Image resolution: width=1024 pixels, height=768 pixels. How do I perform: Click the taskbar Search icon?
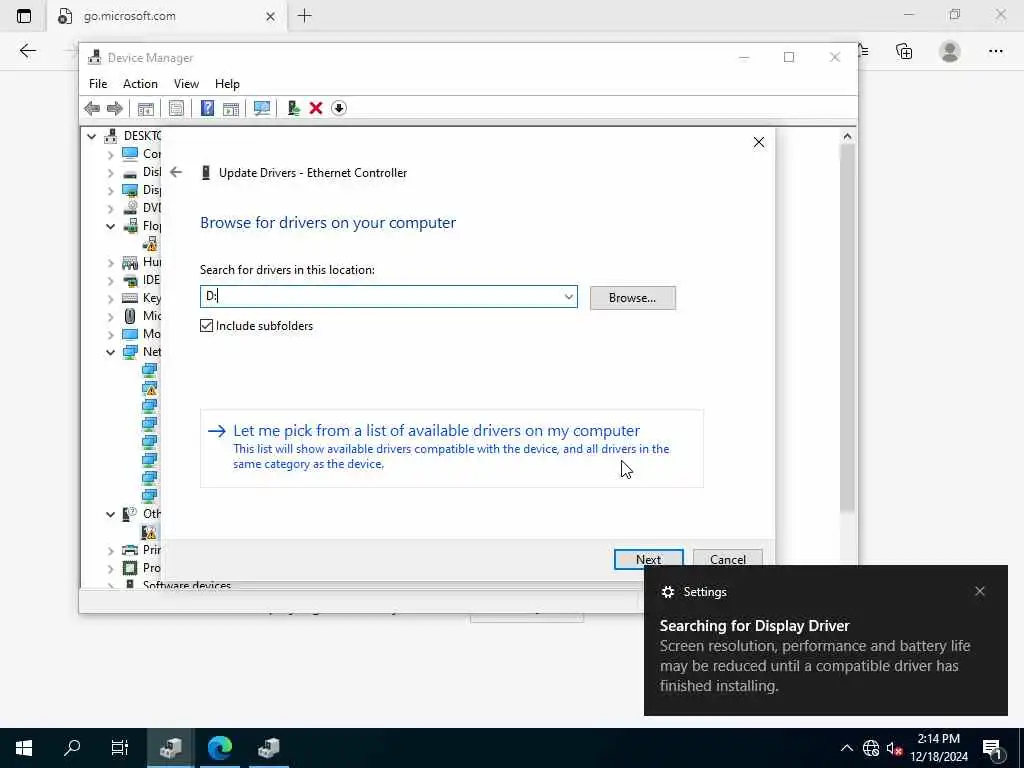point(72,747)
